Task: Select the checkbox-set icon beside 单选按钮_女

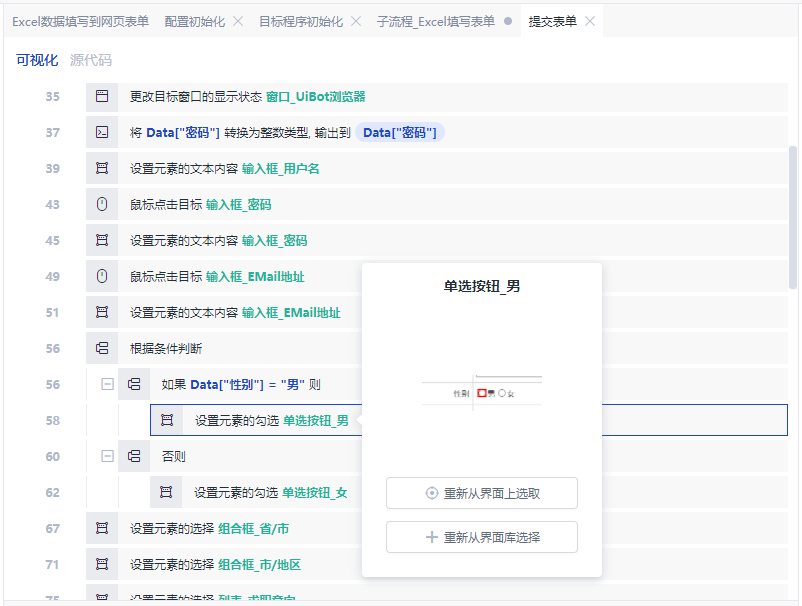Action: (x=167, y=491)
